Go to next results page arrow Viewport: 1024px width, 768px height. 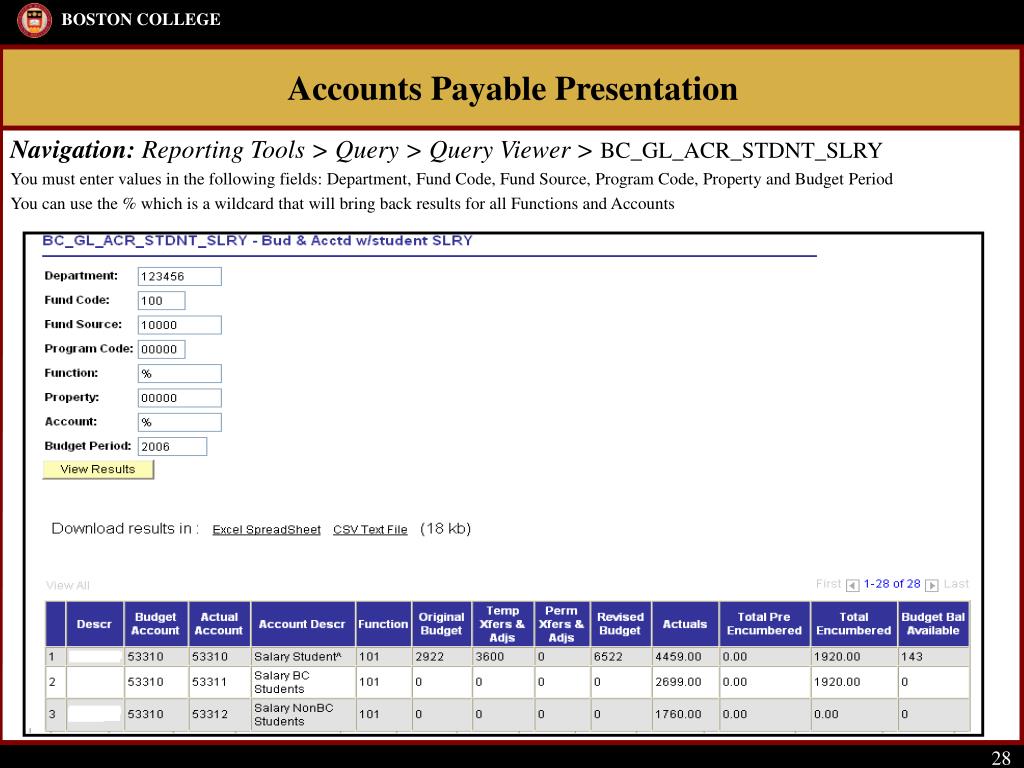[932, 586]
